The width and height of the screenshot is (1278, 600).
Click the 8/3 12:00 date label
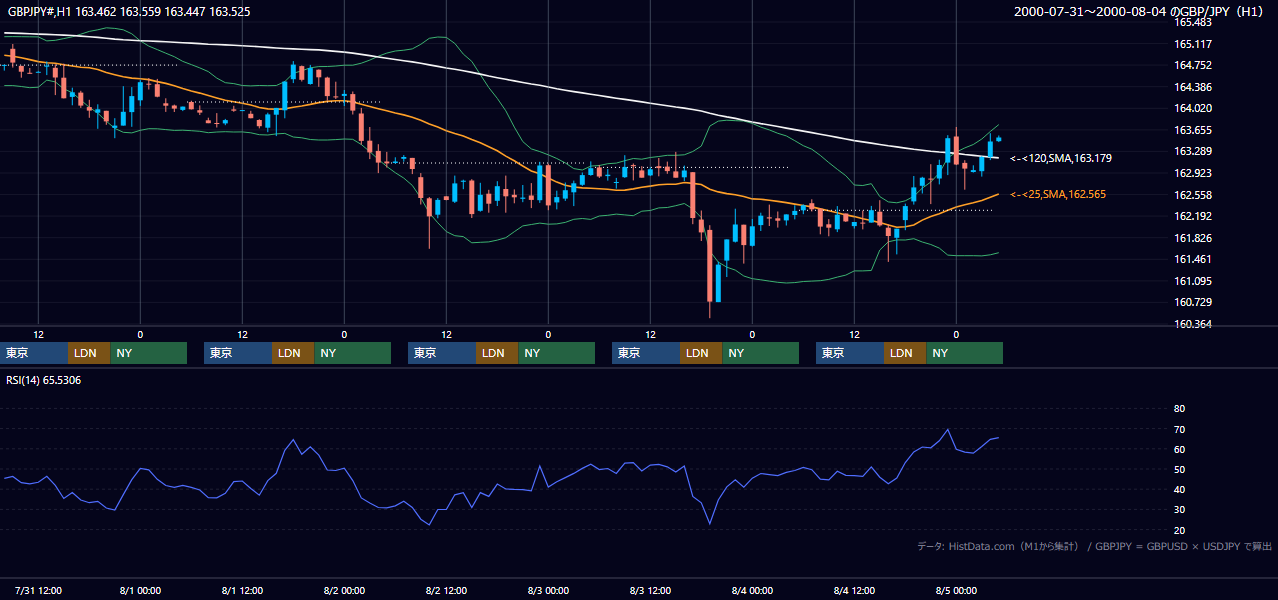(651, 591)
